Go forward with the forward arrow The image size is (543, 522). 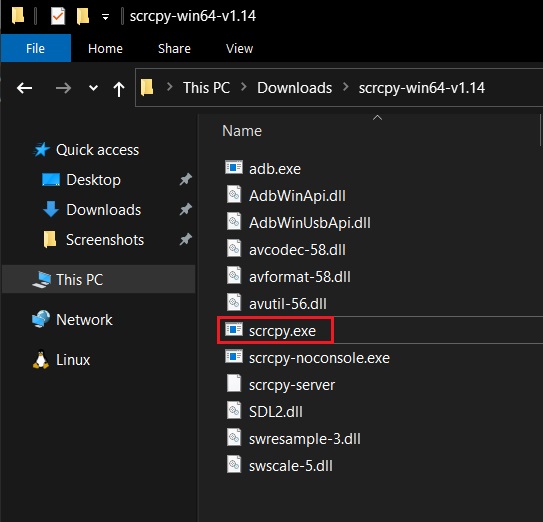pos(63,88)
